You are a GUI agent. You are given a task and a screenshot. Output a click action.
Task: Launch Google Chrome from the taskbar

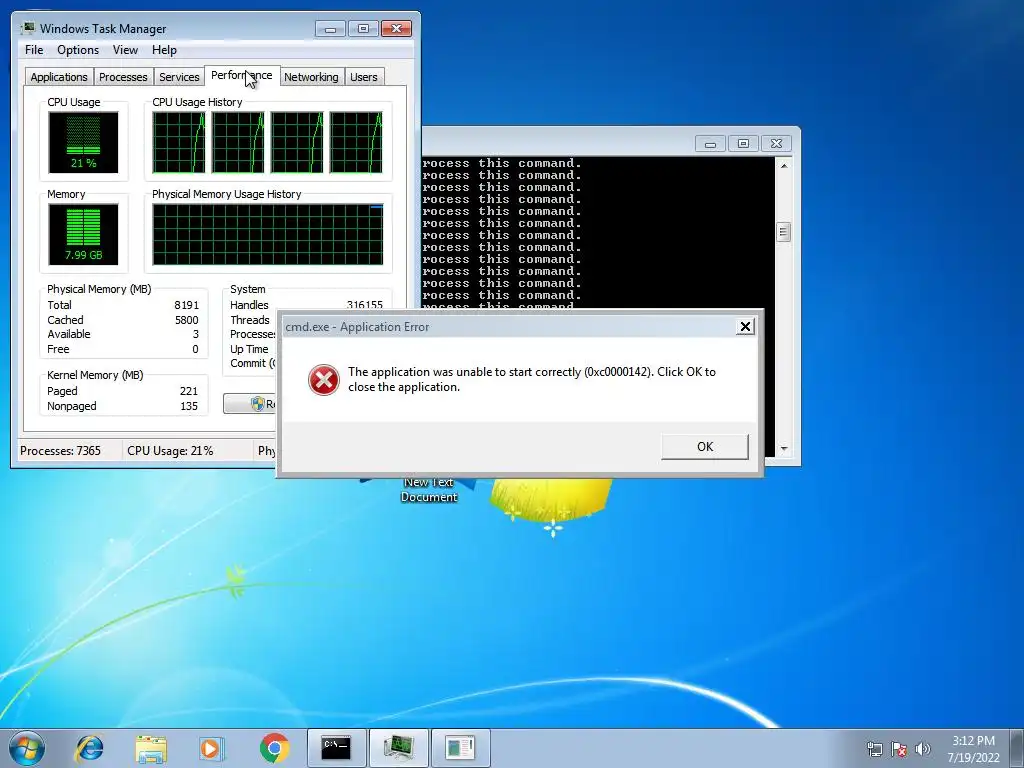(x=274, y=748)
